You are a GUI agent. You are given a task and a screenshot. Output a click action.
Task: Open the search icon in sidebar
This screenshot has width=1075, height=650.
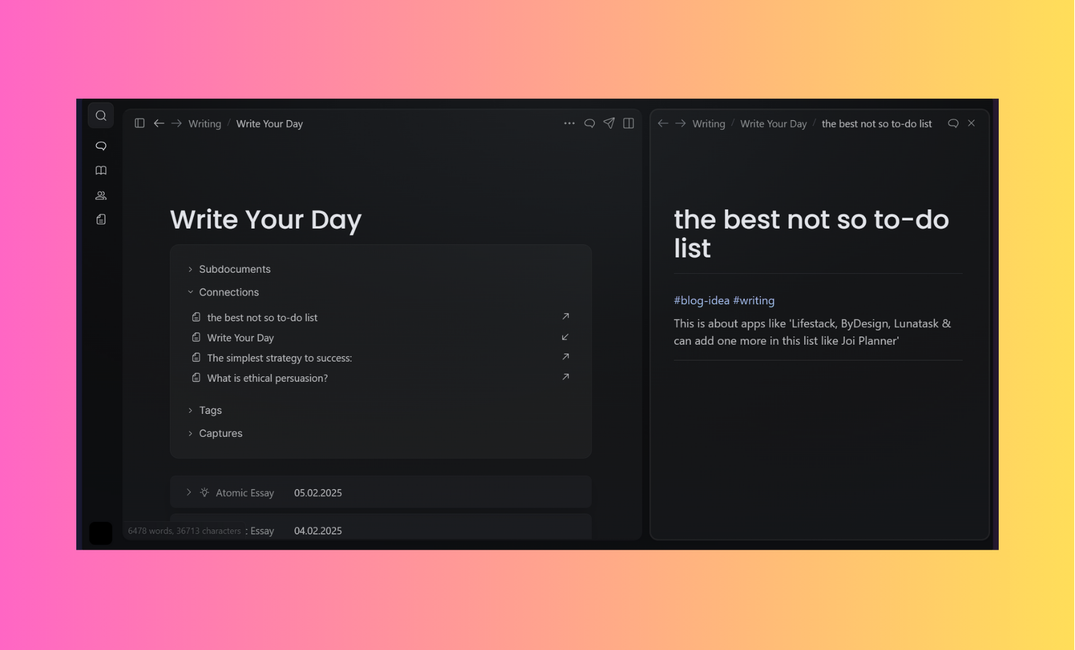click(x=101, y=116)
